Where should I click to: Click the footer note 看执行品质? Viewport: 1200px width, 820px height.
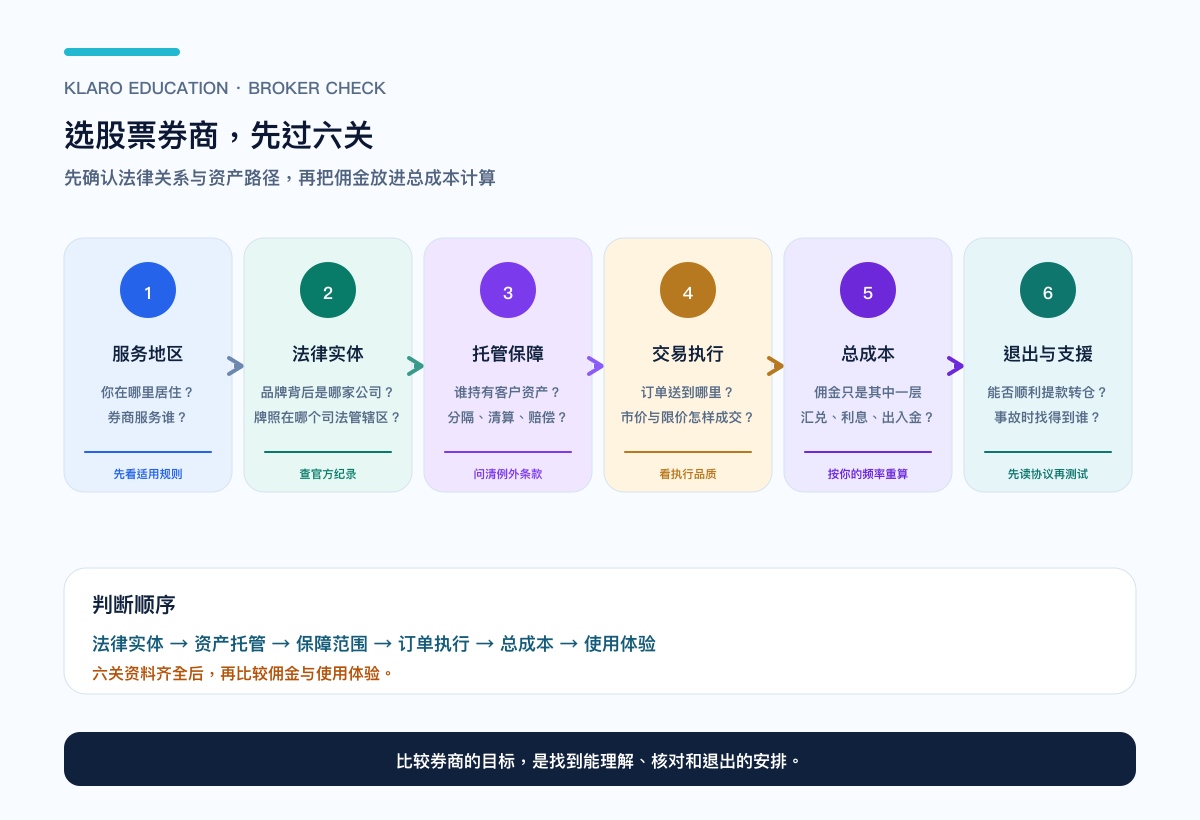[688, 474]
